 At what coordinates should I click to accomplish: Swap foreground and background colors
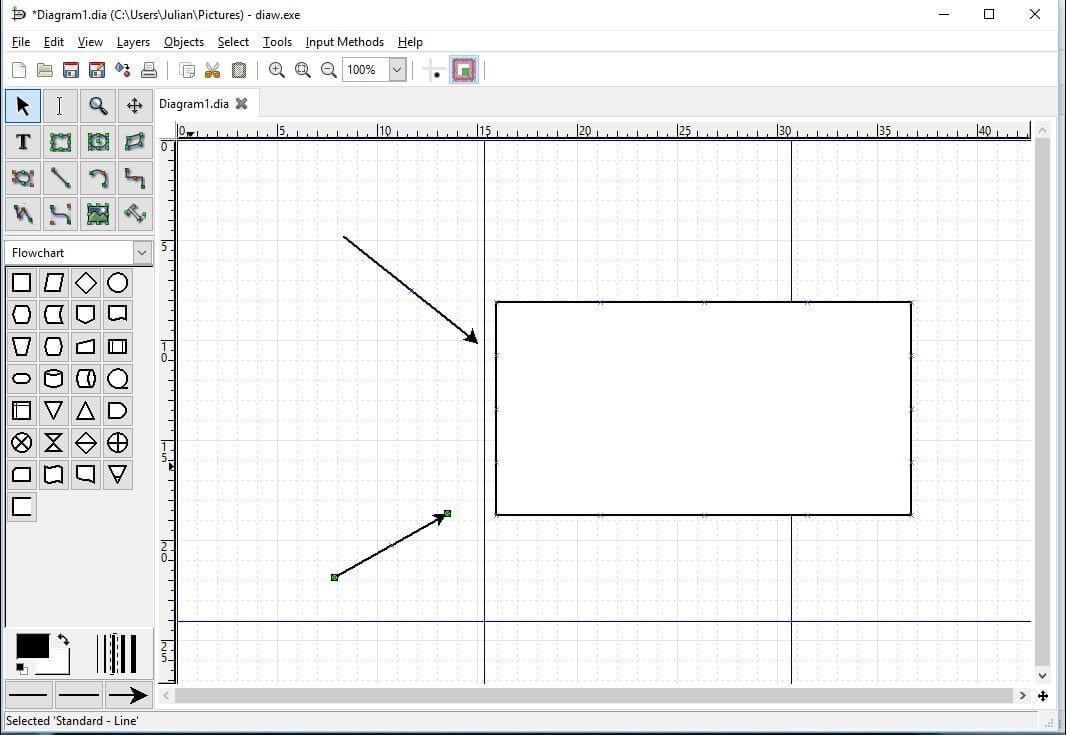pos(63,640)
